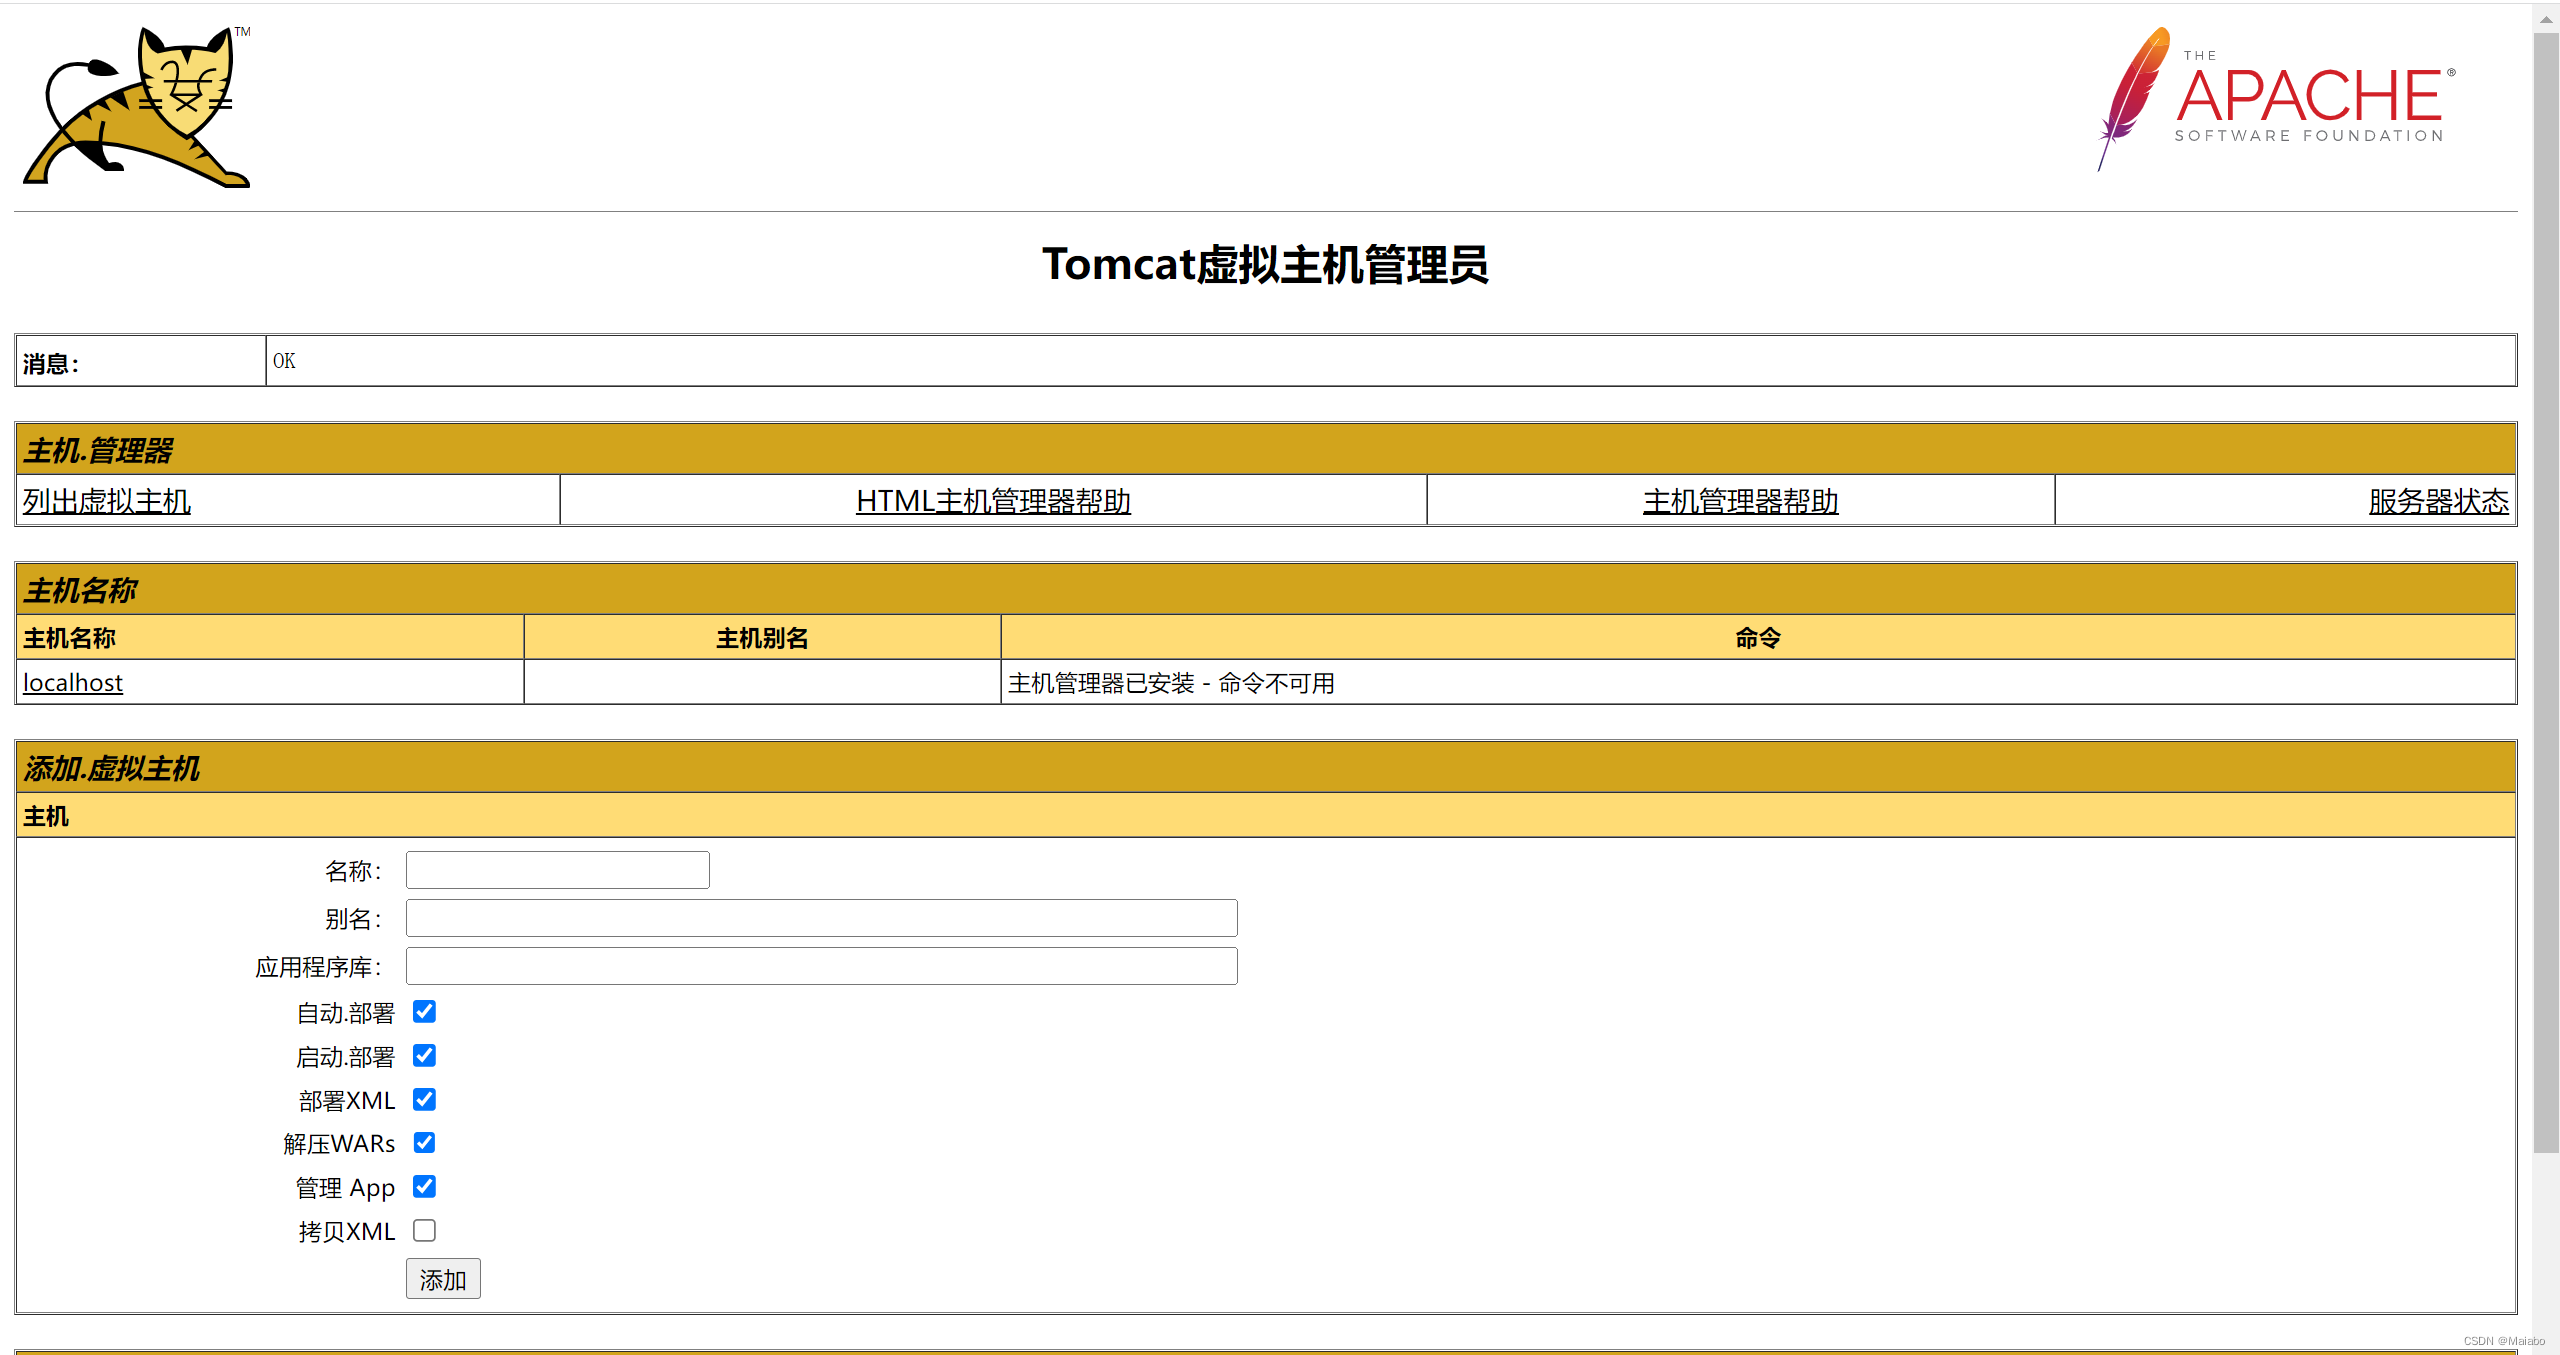Click the scrollbar up arrow
Viewport: 2560px width, 1355px height.
click(x=2546, y=19)
